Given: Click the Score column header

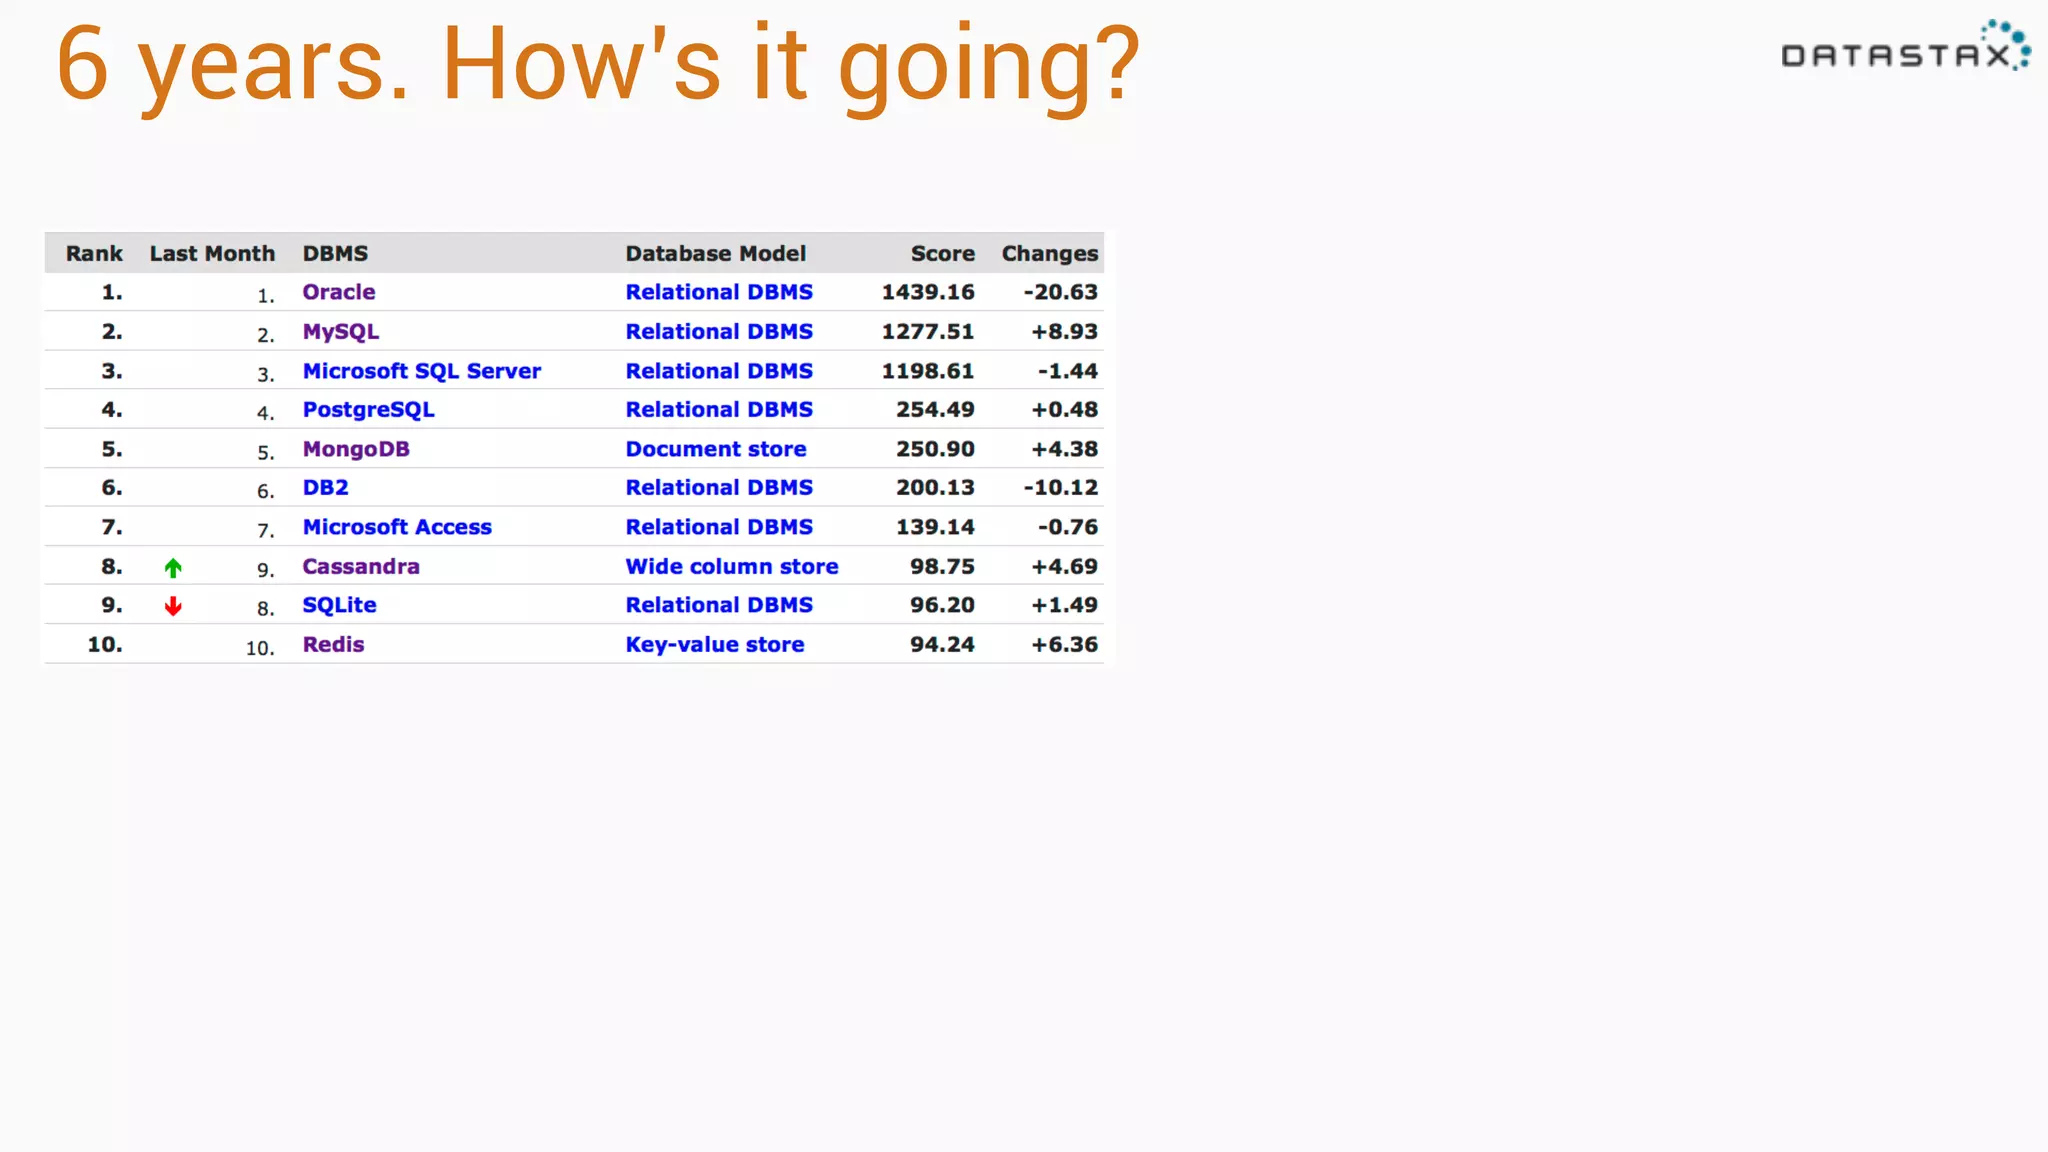Looking at the screenshot, I should click(x=942, y=254).
